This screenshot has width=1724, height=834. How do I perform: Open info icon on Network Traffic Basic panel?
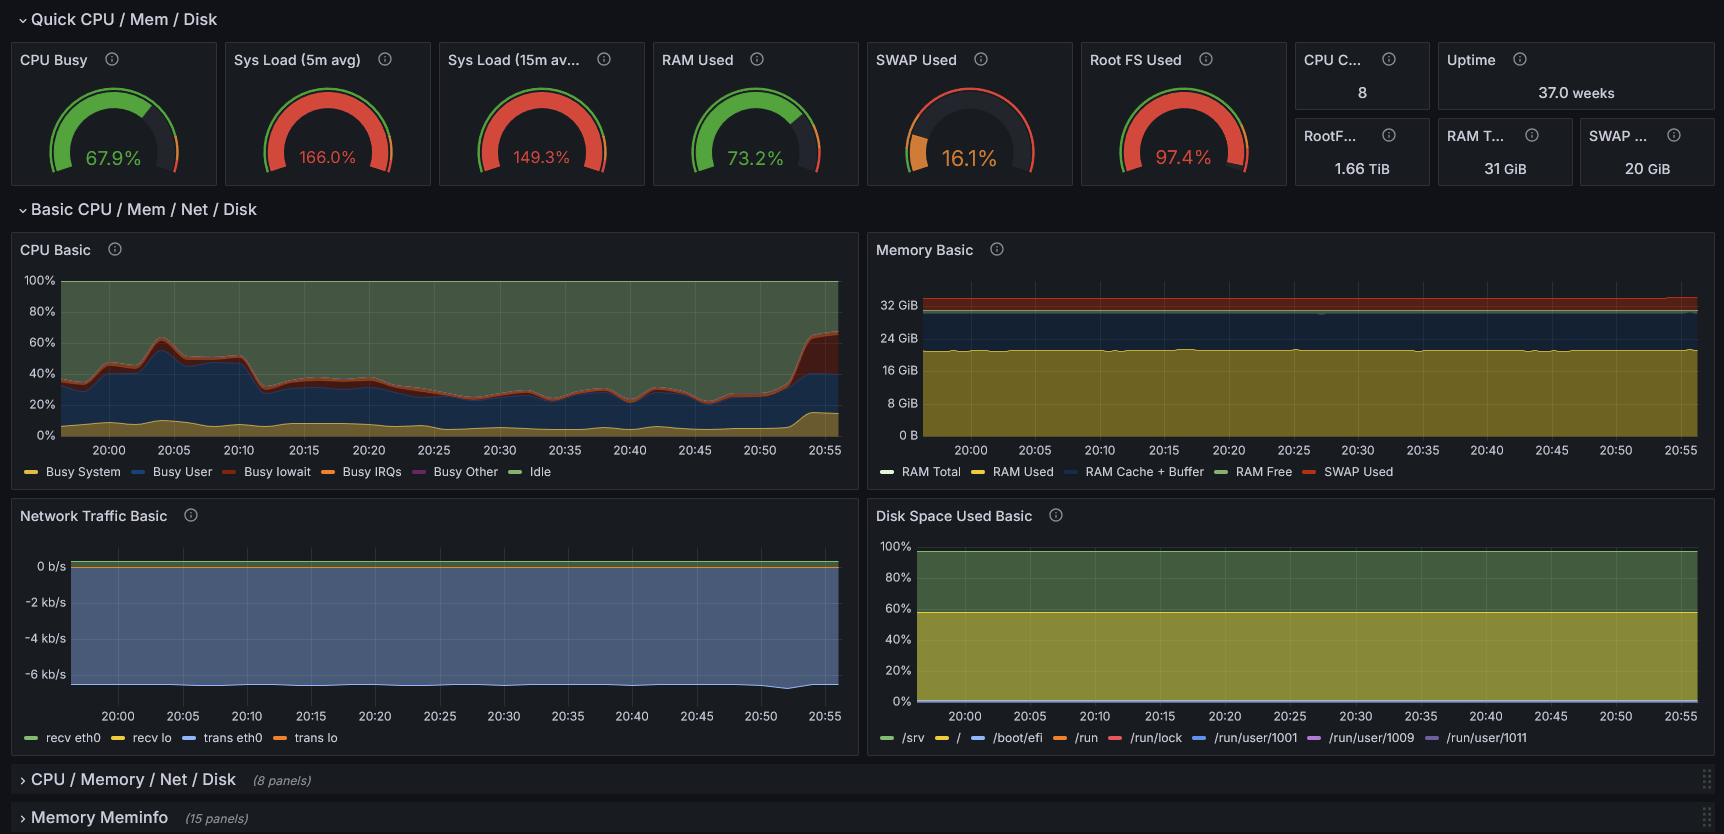tap(191, 515)
